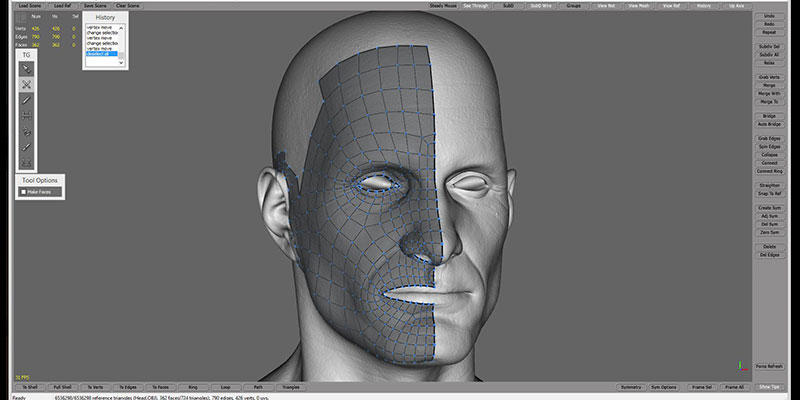Click the Collapse button
Image resolution: width=800 pixels, height=400 pixels.
pos(769,155)
